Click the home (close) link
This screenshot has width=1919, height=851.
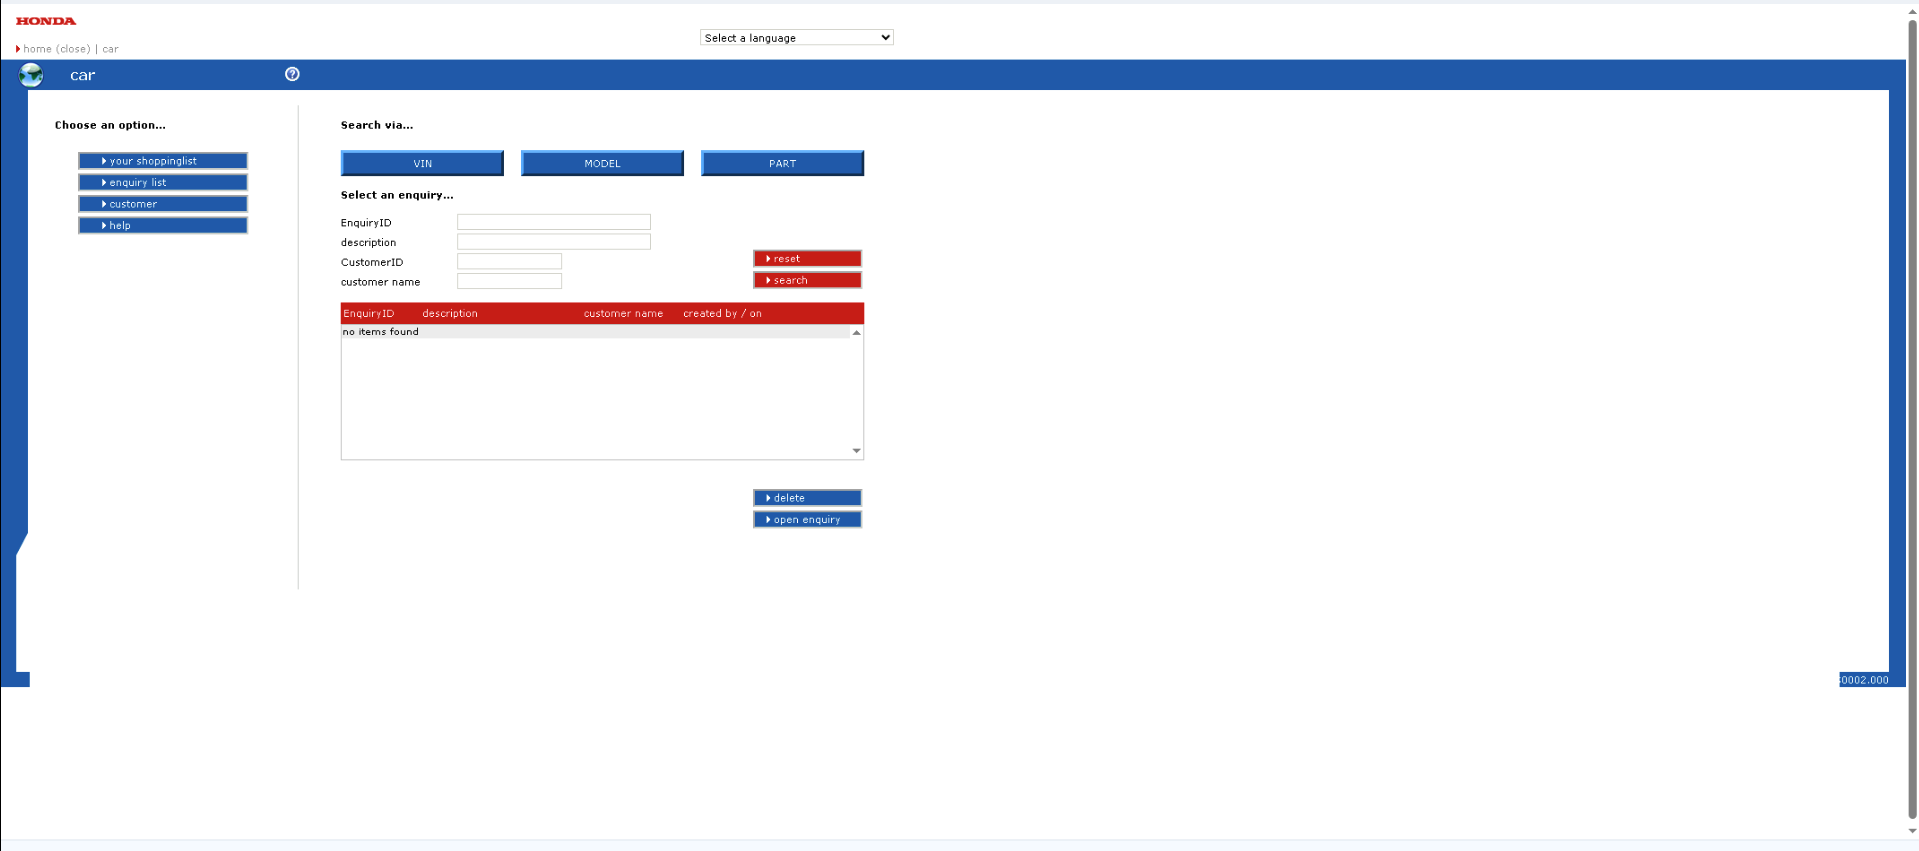(x=56, y=49)
